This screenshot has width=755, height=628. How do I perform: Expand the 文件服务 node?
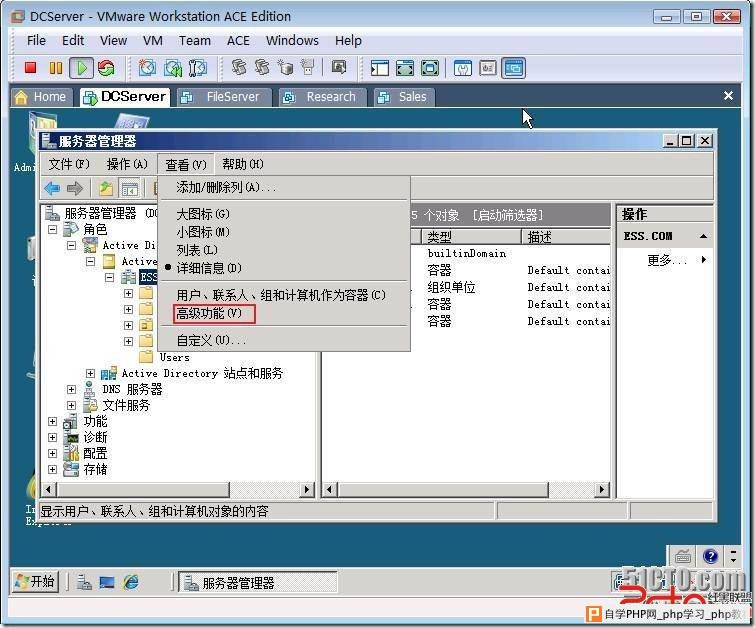(72, 406)
